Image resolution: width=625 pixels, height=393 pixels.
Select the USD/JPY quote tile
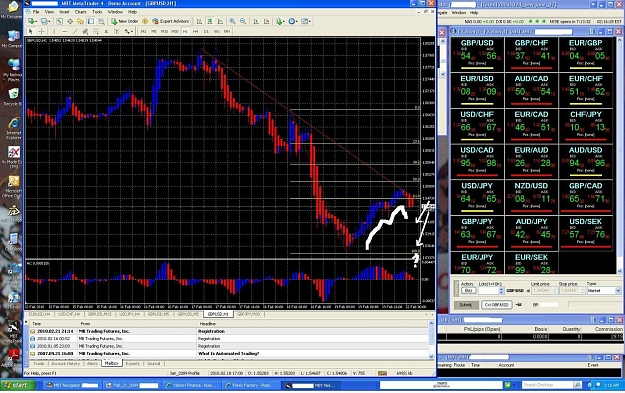point(477,197)
